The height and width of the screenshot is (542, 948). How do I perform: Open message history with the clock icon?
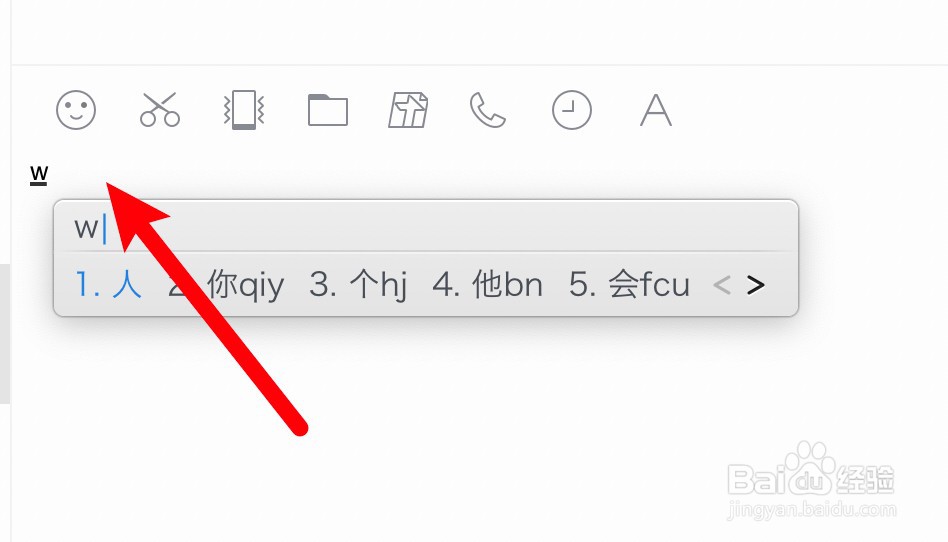click(x=571, y=110)
